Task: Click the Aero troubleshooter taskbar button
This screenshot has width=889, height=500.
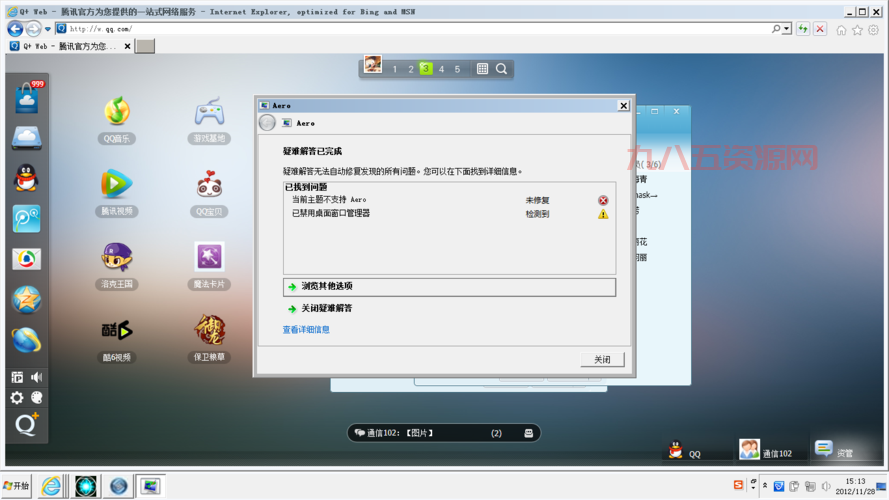Action: coord(151,486)
